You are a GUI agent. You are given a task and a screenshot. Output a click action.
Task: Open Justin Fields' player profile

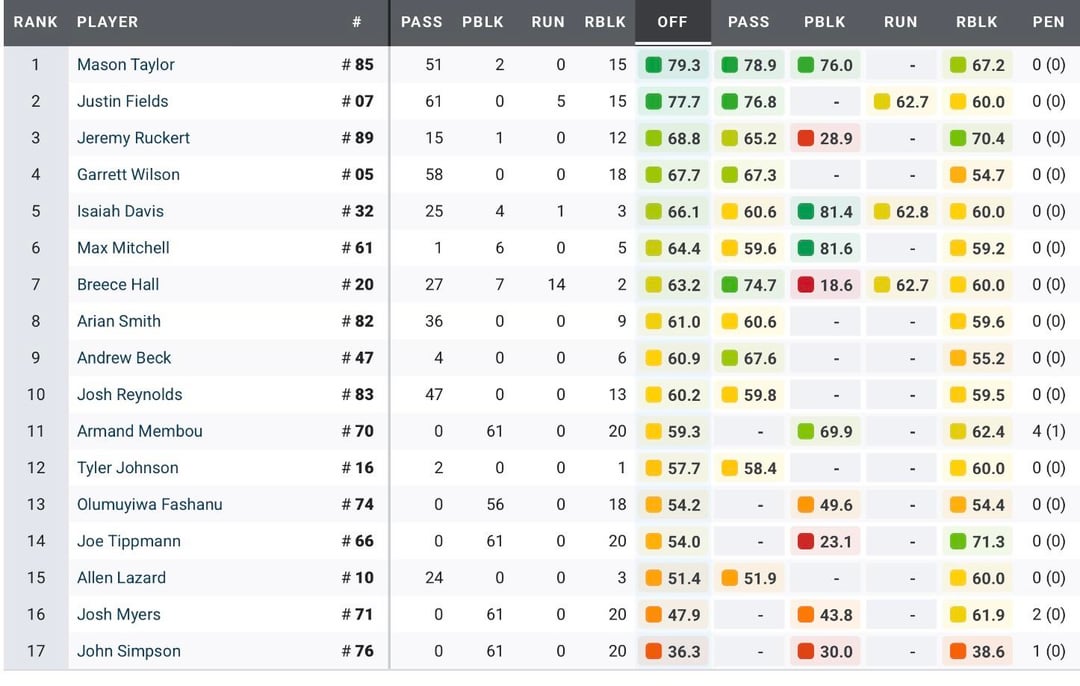pos(123,101)
